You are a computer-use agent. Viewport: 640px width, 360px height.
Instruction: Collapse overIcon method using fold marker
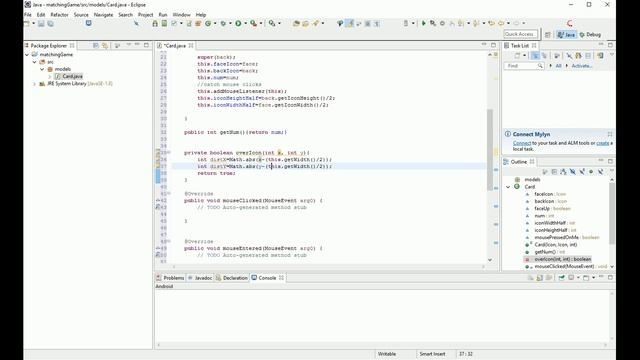click(169, 153)
